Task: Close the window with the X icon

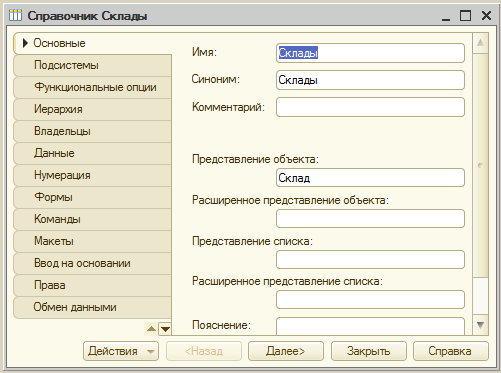Action: 486,15
